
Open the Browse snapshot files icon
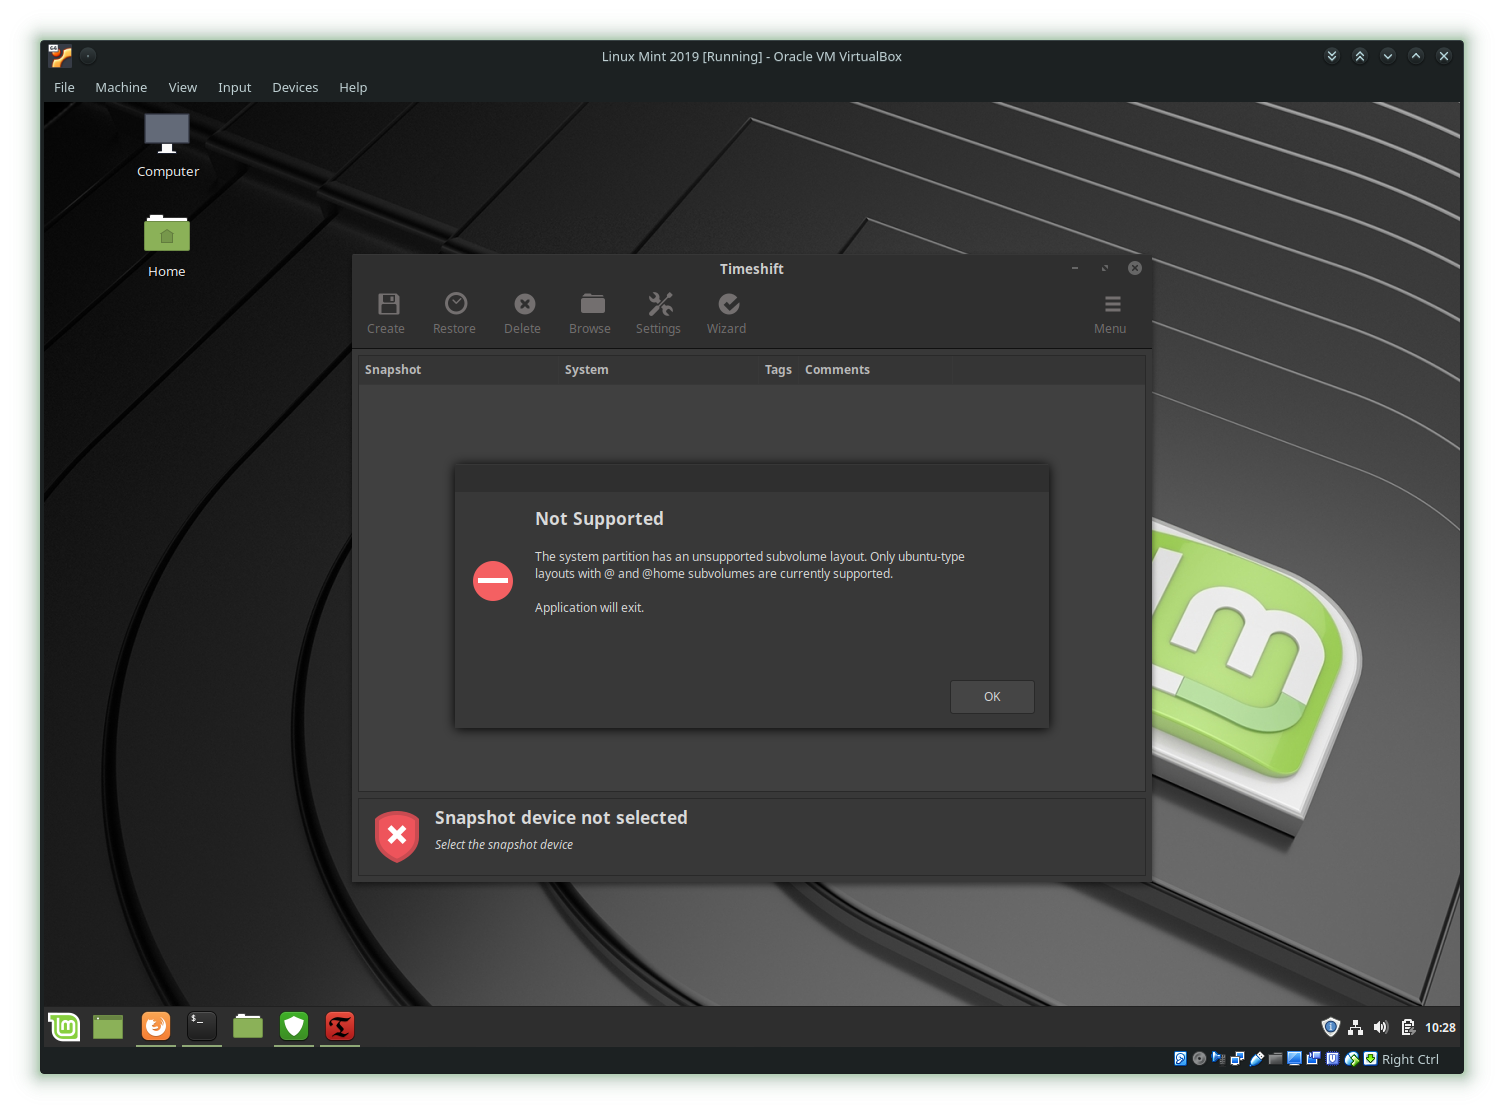(x=590, y=312)
